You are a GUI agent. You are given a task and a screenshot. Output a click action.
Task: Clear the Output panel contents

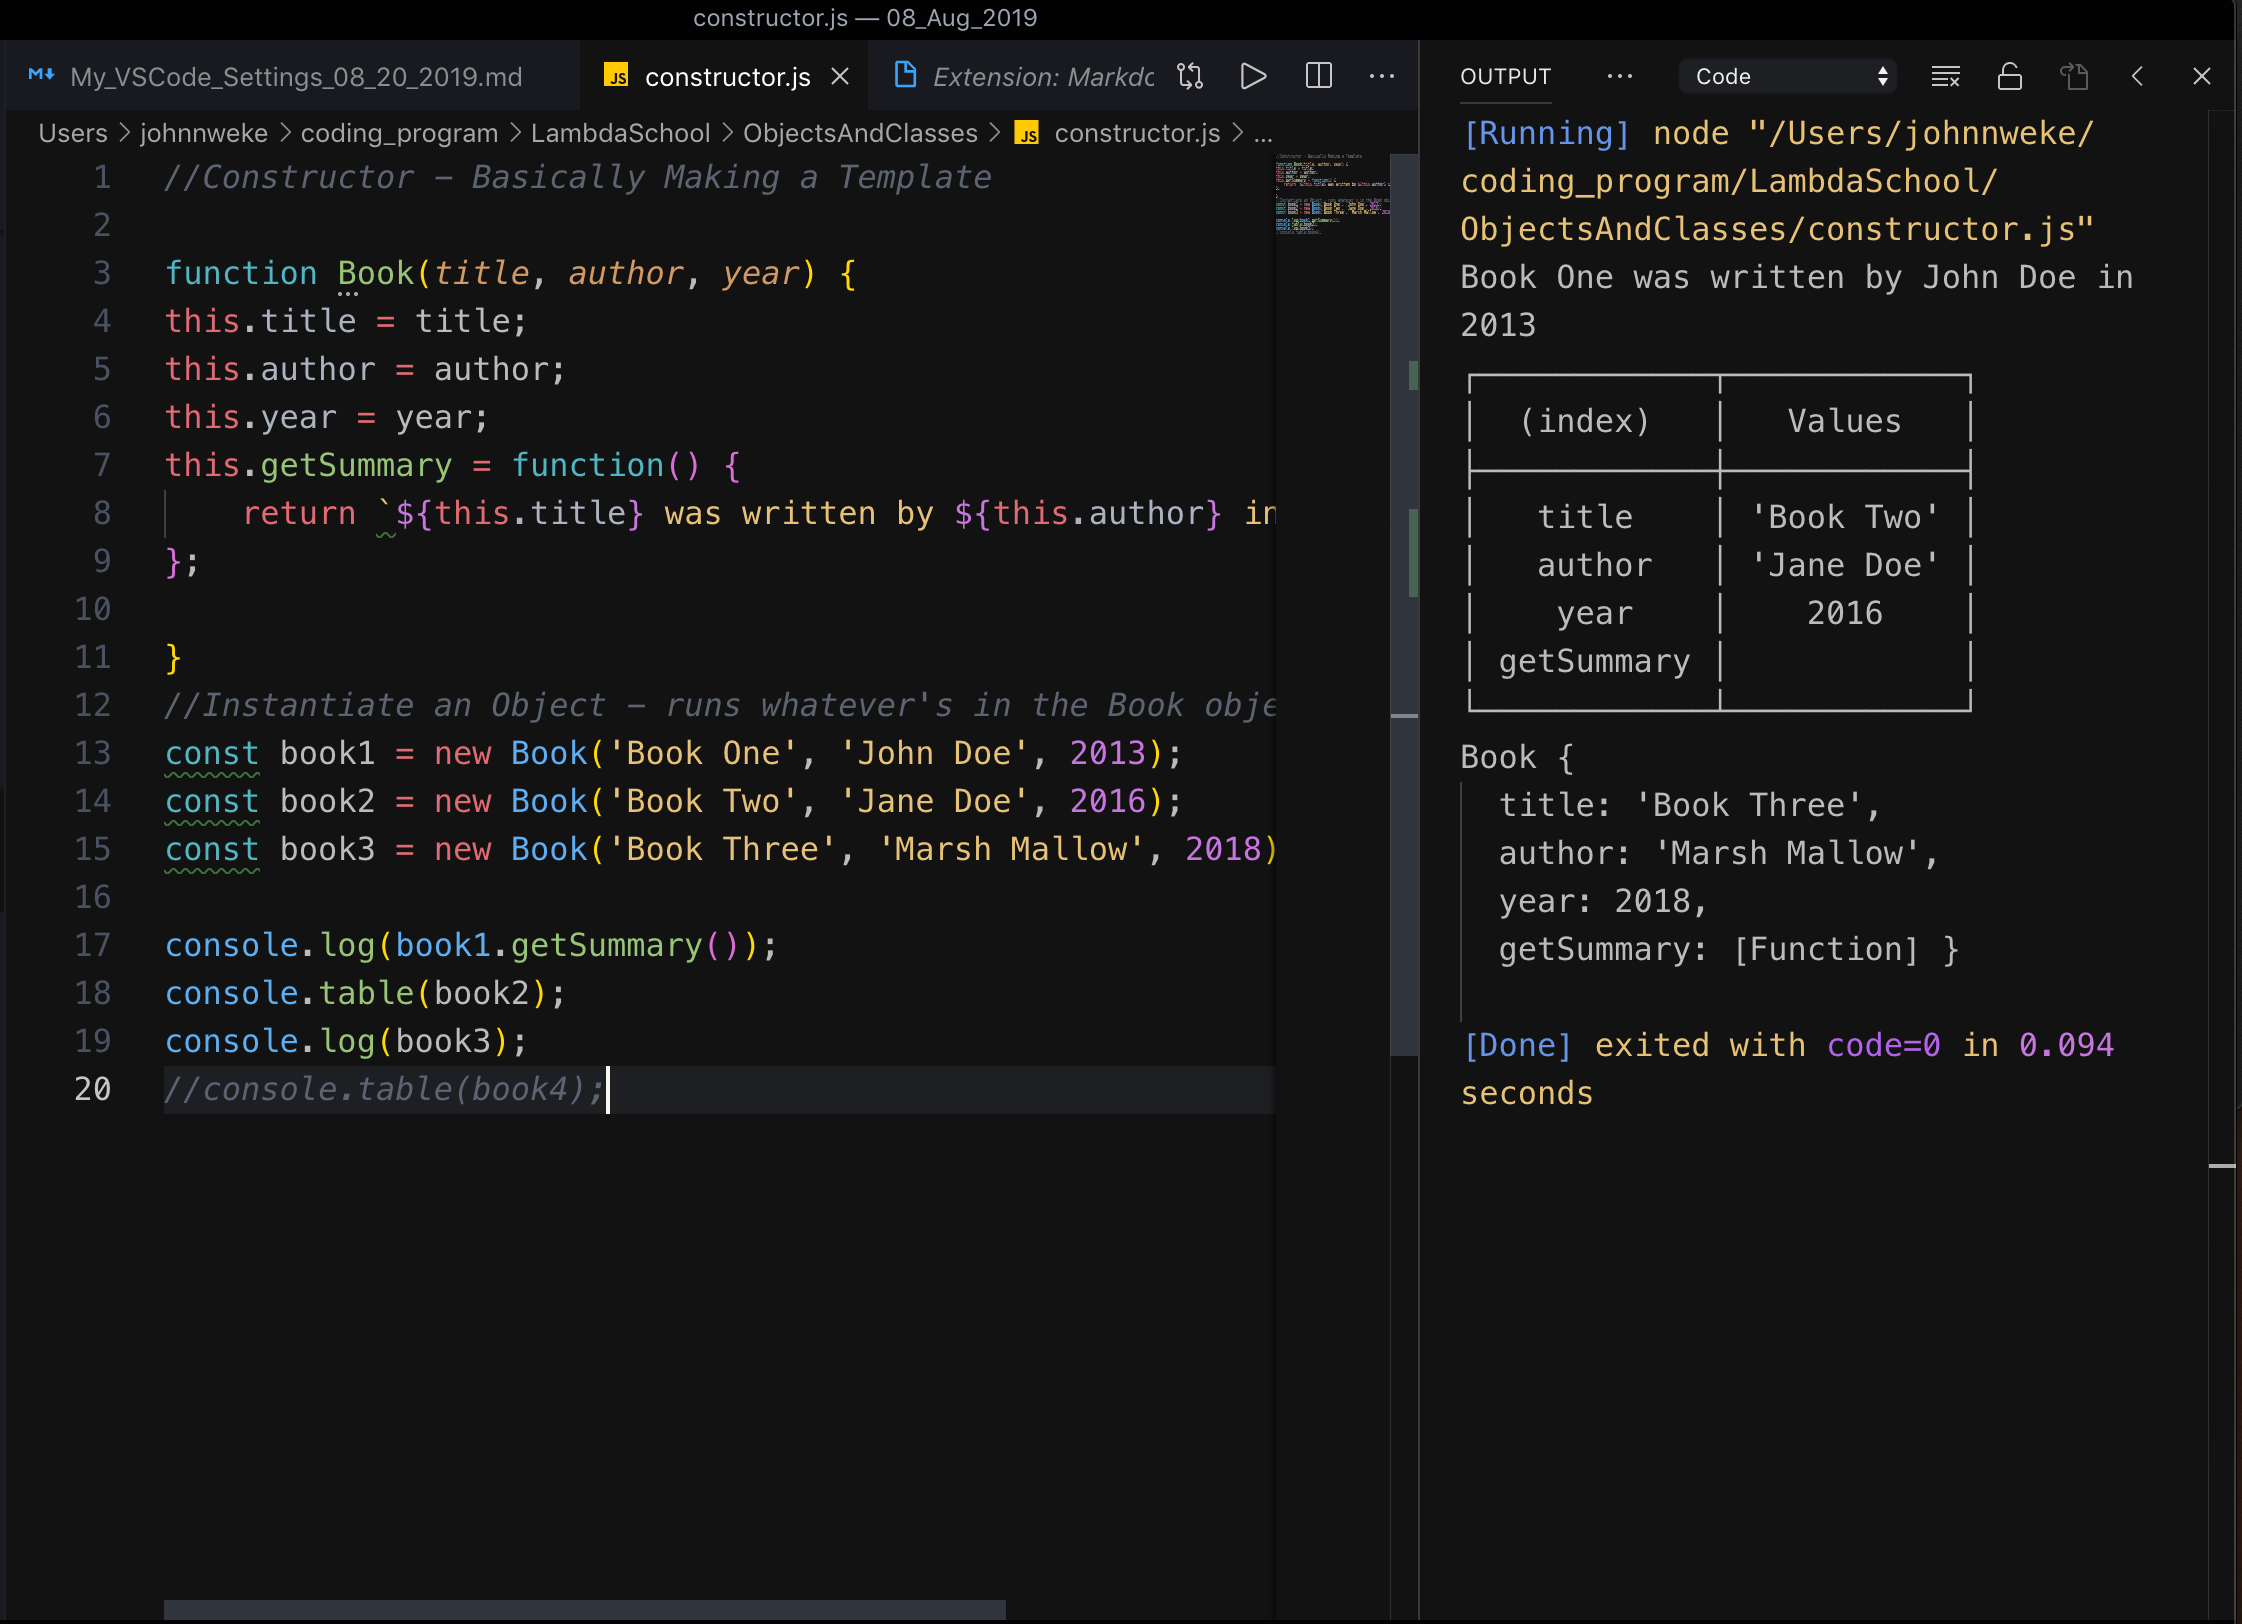[x=1946, y=76]
